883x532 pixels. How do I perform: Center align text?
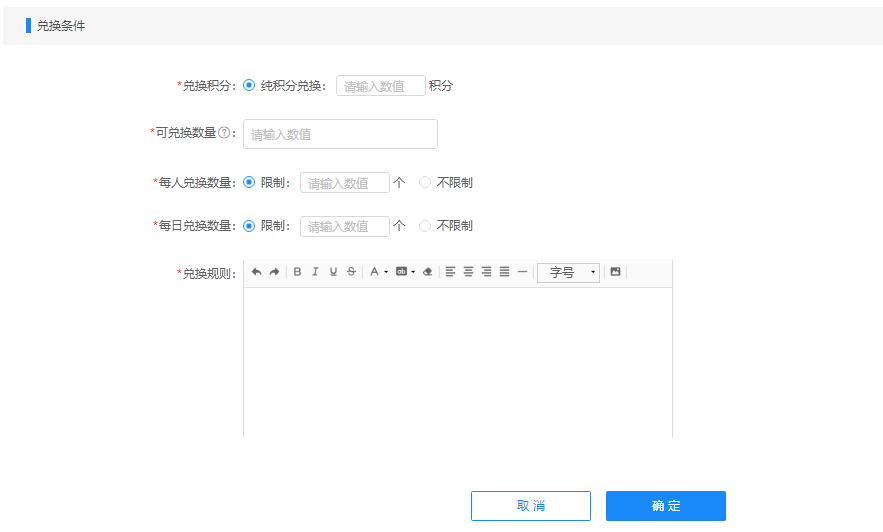[x=468, y=272]
